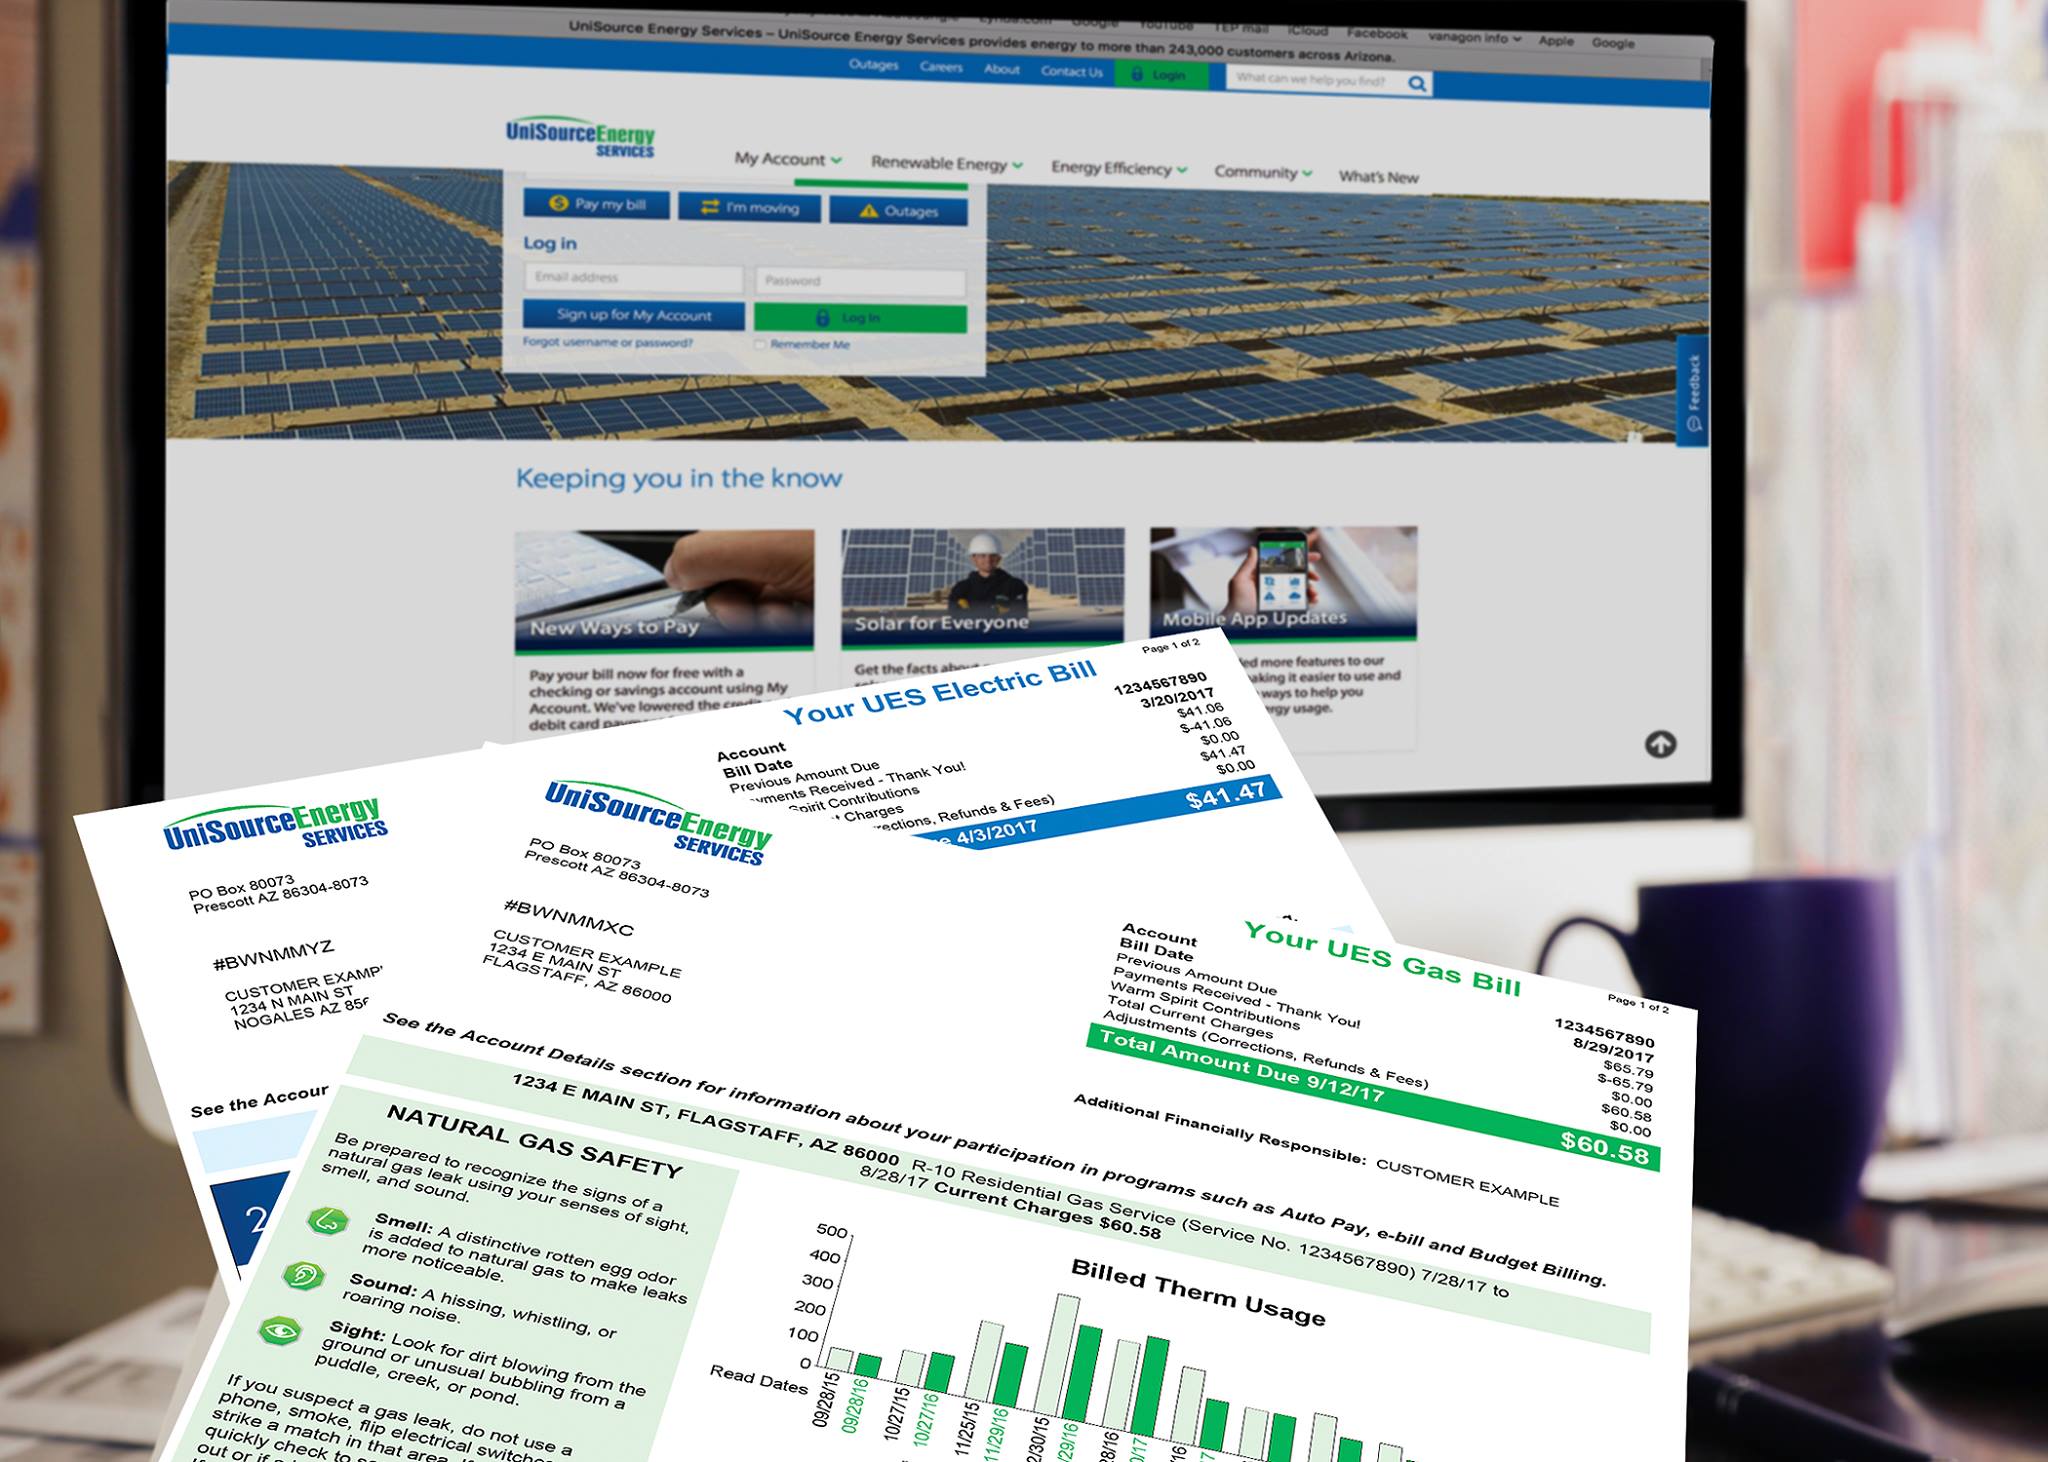This screenshot has height=1462, width=2048.
Task: Click the Sound ear icon on gas bill
Action: click(303, 1275)
